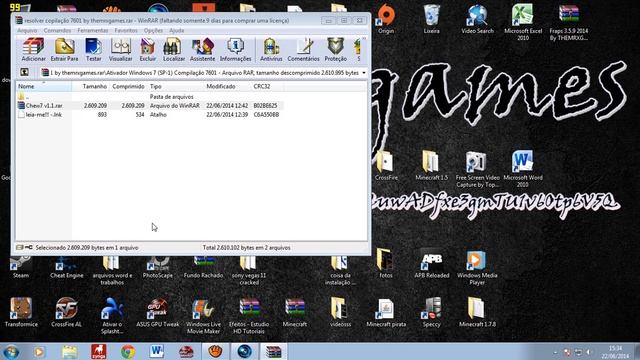This screenshot has height=360, width=640.
Task: Sort by the CRC32 column header
Action: click(x=267, y=87)
